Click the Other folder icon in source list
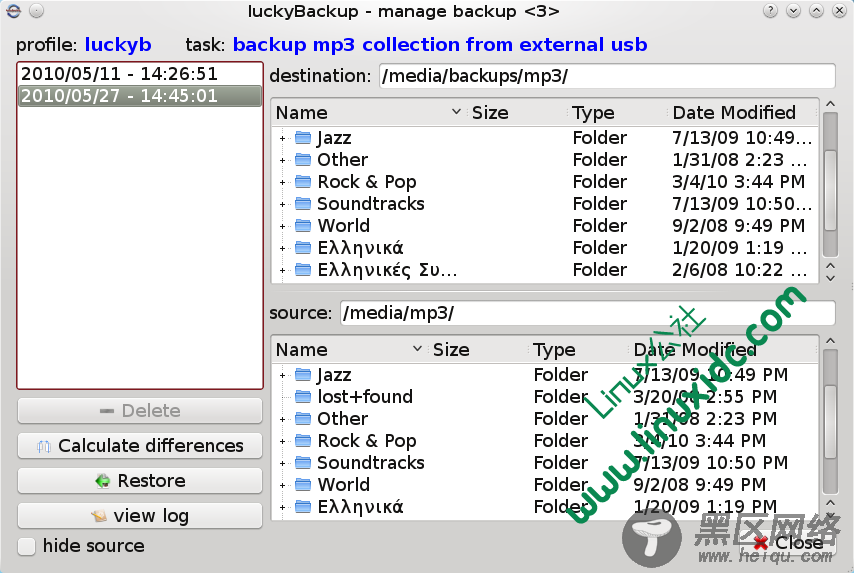The width and height of the screenshot is (854, 573). [303, 419]
